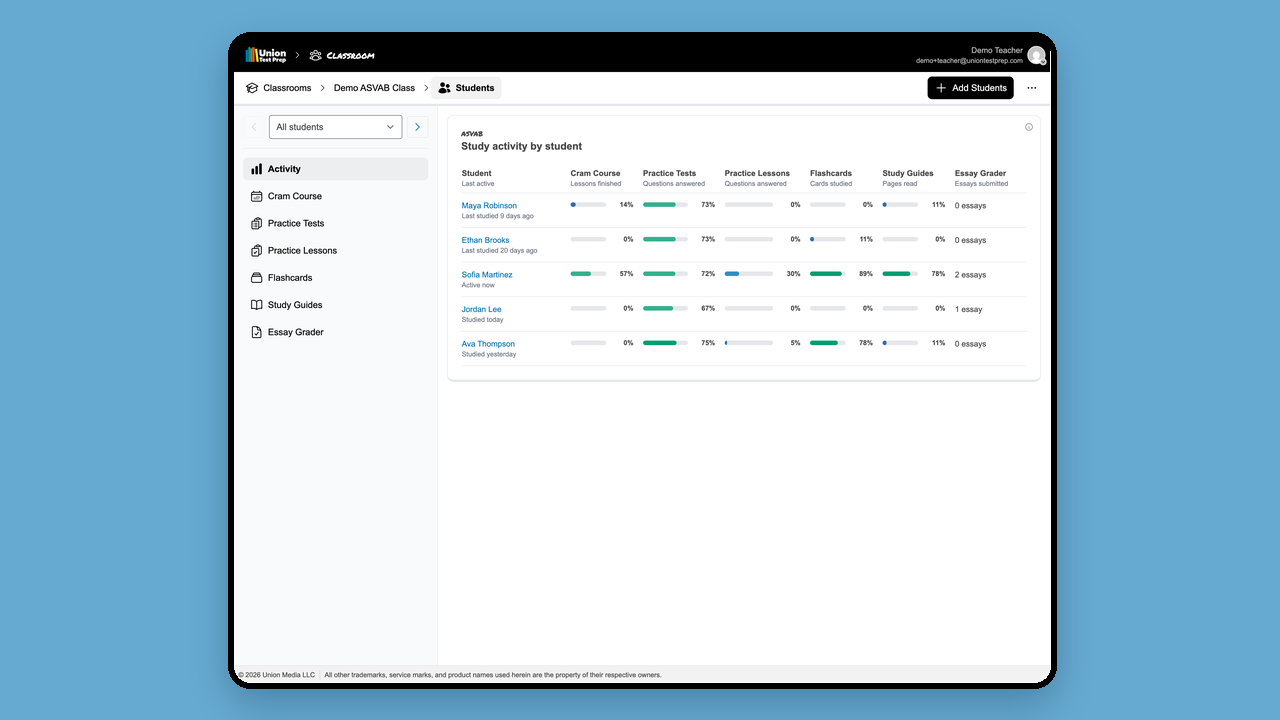This screenshot has width=1280, height=720.
Task: Click the Students people icon in breadcrumb
Action: tap(445, 88)
